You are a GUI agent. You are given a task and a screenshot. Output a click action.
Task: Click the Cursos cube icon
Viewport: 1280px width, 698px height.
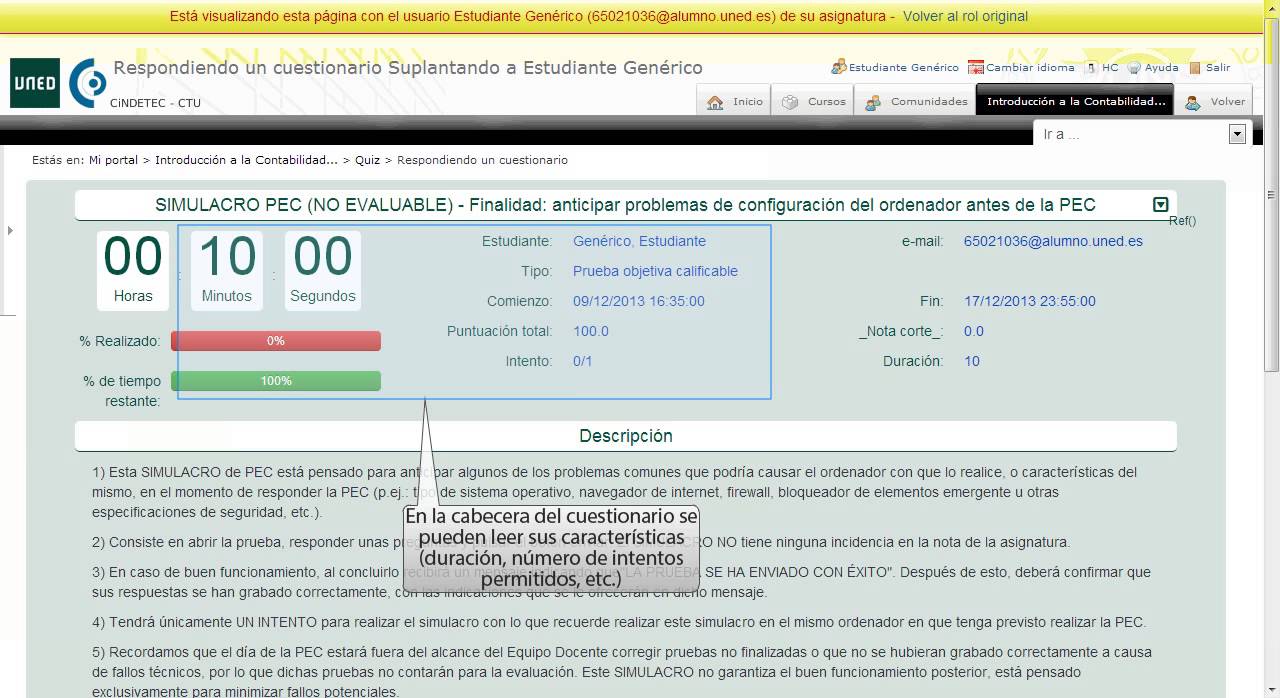[790, 102]
